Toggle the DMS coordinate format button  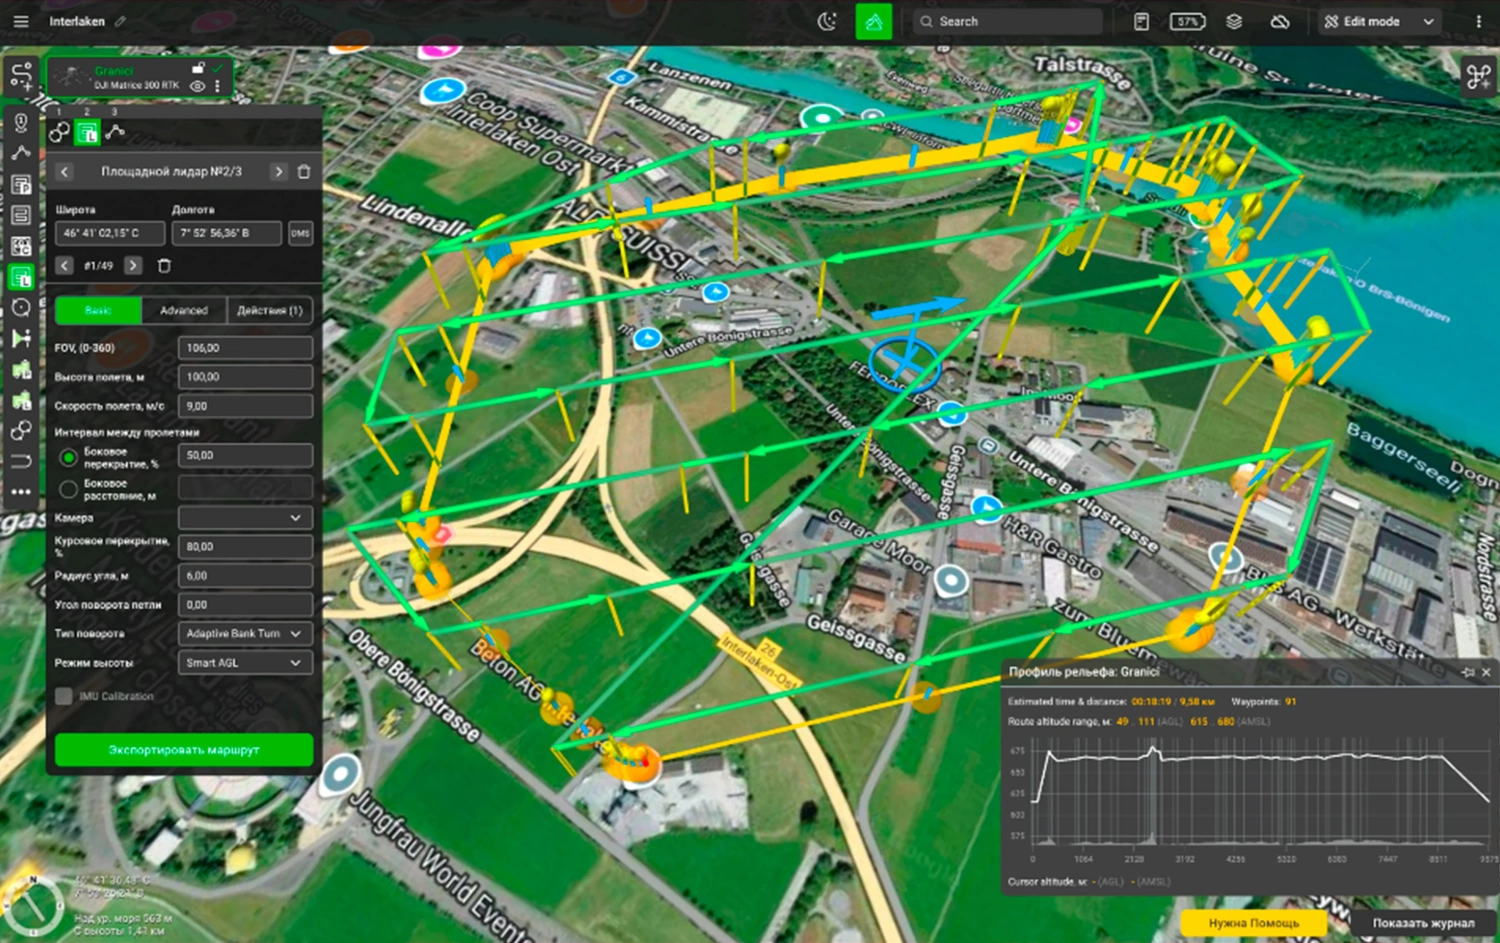click(x=300, y=233)
